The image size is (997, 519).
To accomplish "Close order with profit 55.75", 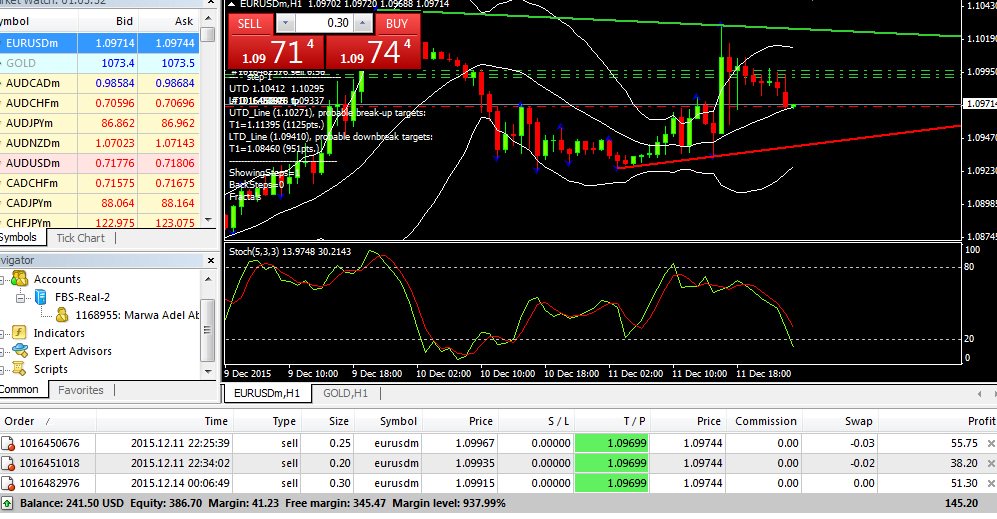I will 991,443.
